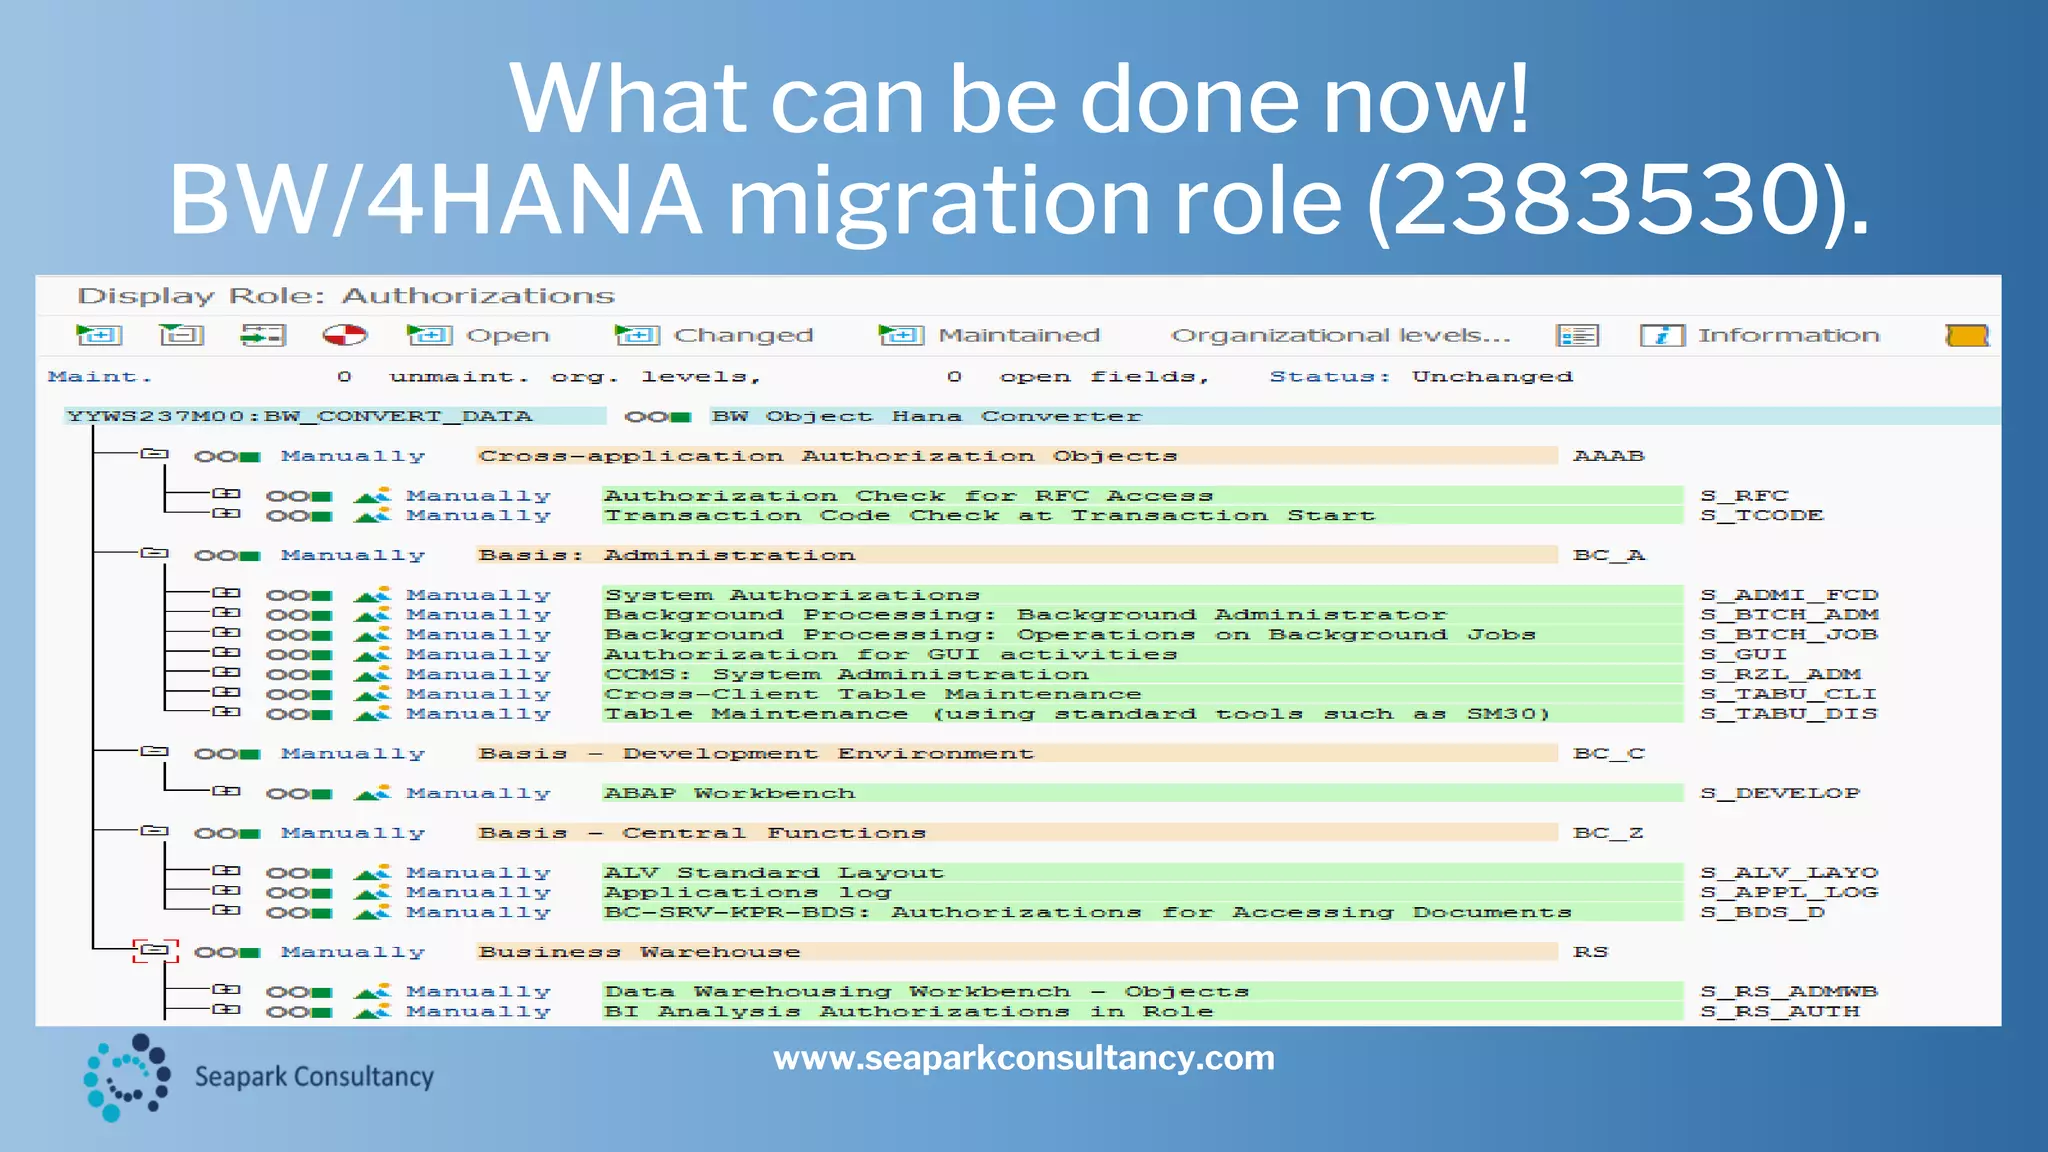Collapse the Basis: Administration folder
2048x1152 pixels.
(x=154, y=553)
